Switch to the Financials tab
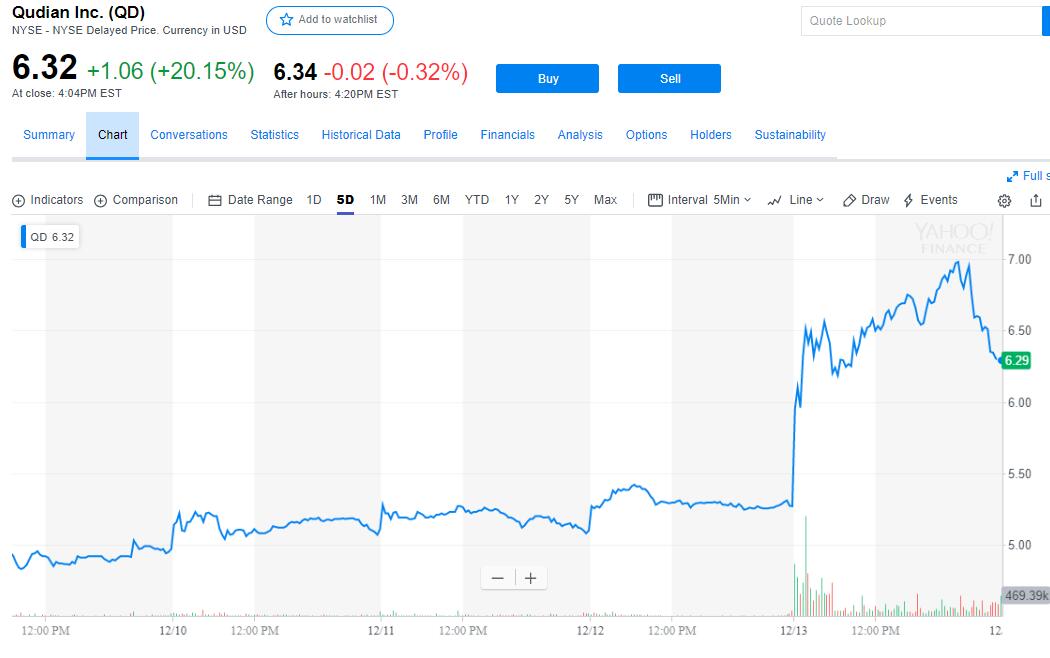The height and width of the screenshot is (658, 1050). 507,135
